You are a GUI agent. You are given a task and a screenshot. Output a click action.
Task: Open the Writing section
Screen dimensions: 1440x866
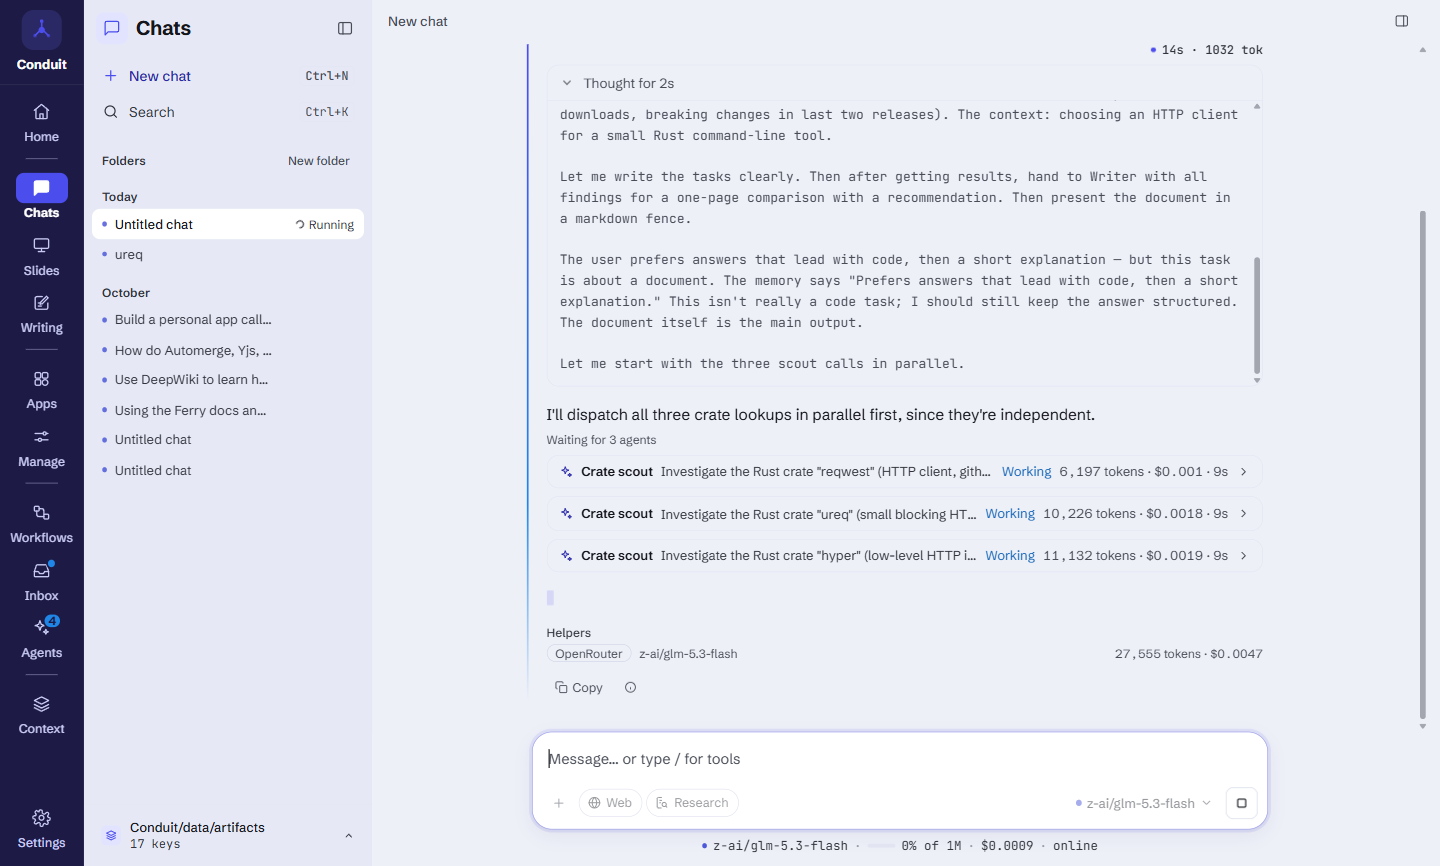41,314
